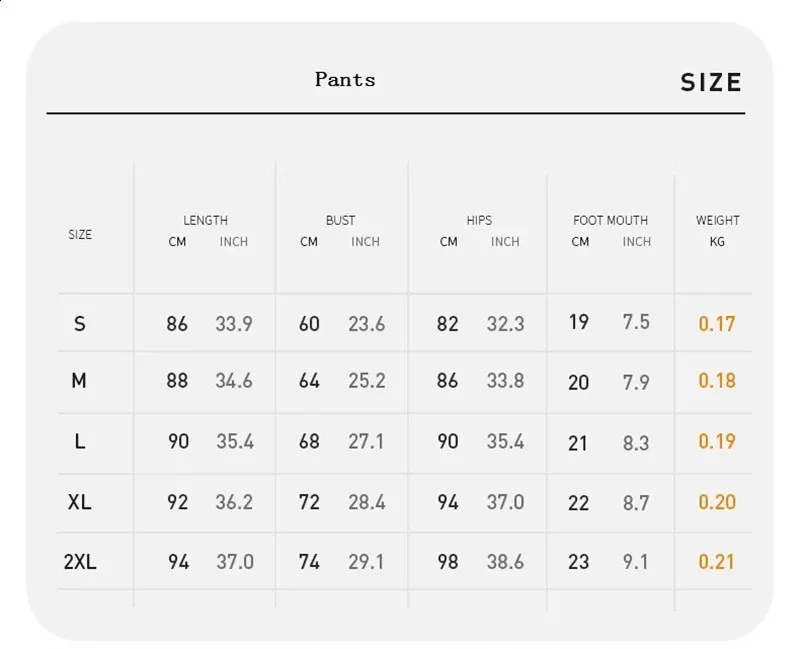800x649 pixels.
Task: Select the S size row label
Action: pos(80,323)
